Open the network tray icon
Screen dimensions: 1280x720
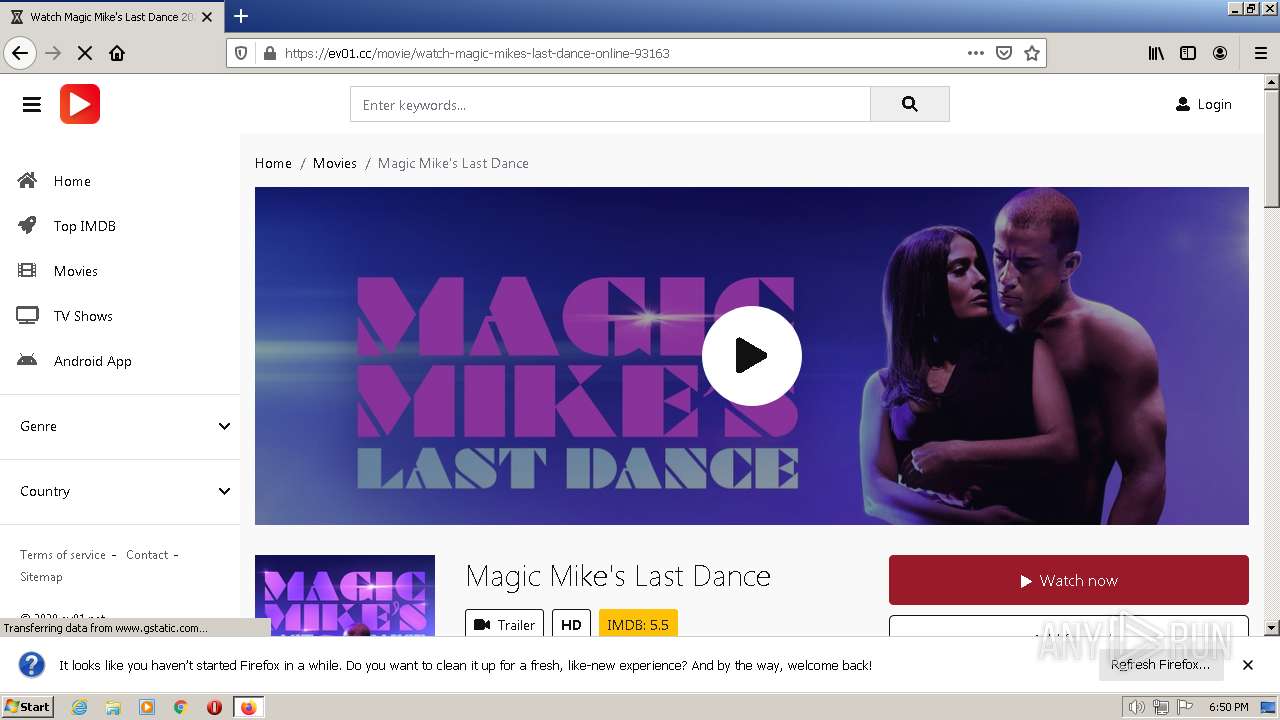1161,707
